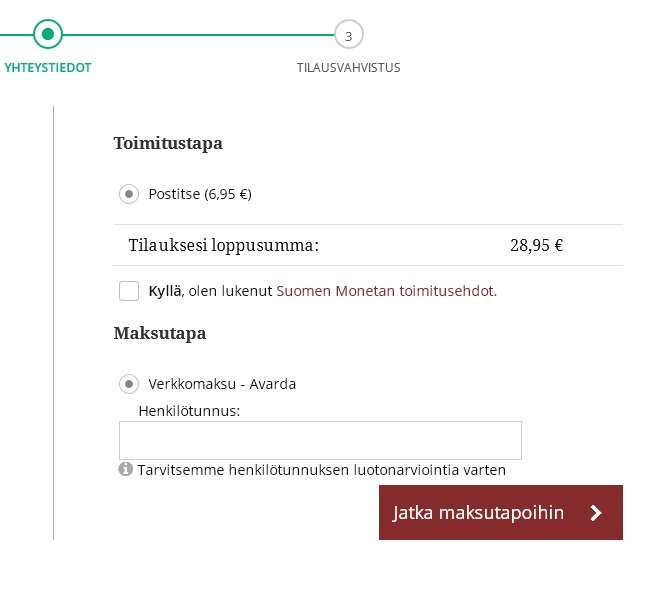The width and height of the screenshot is (648, 602).
Task: Click the step 3 circle icon
Action: [348, 36]
